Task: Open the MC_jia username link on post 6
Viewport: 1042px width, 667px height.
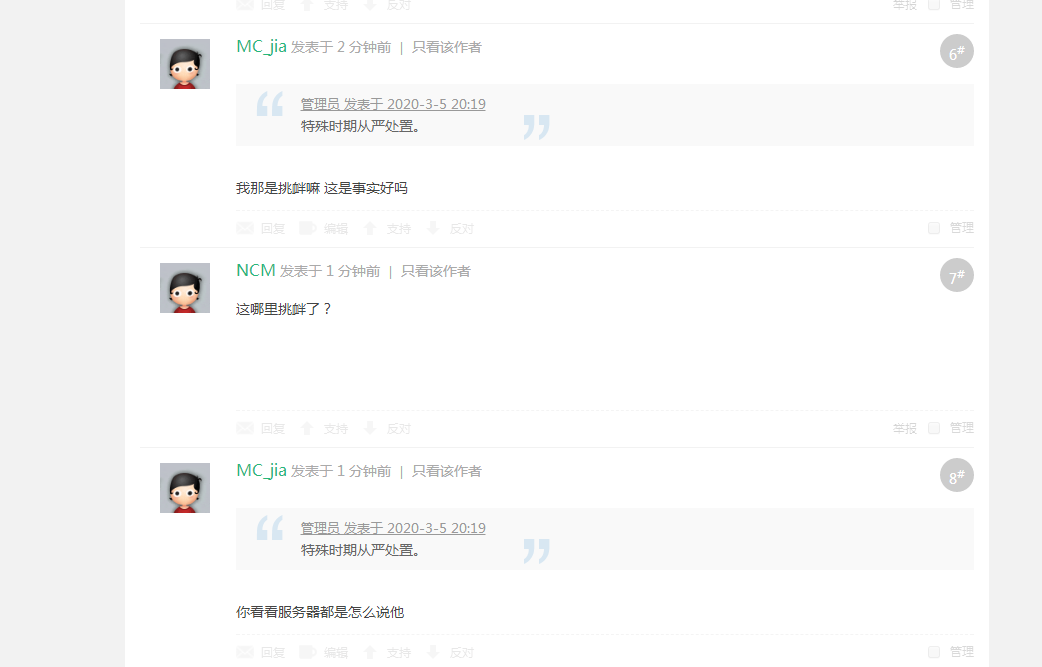Action: point(261,46)
